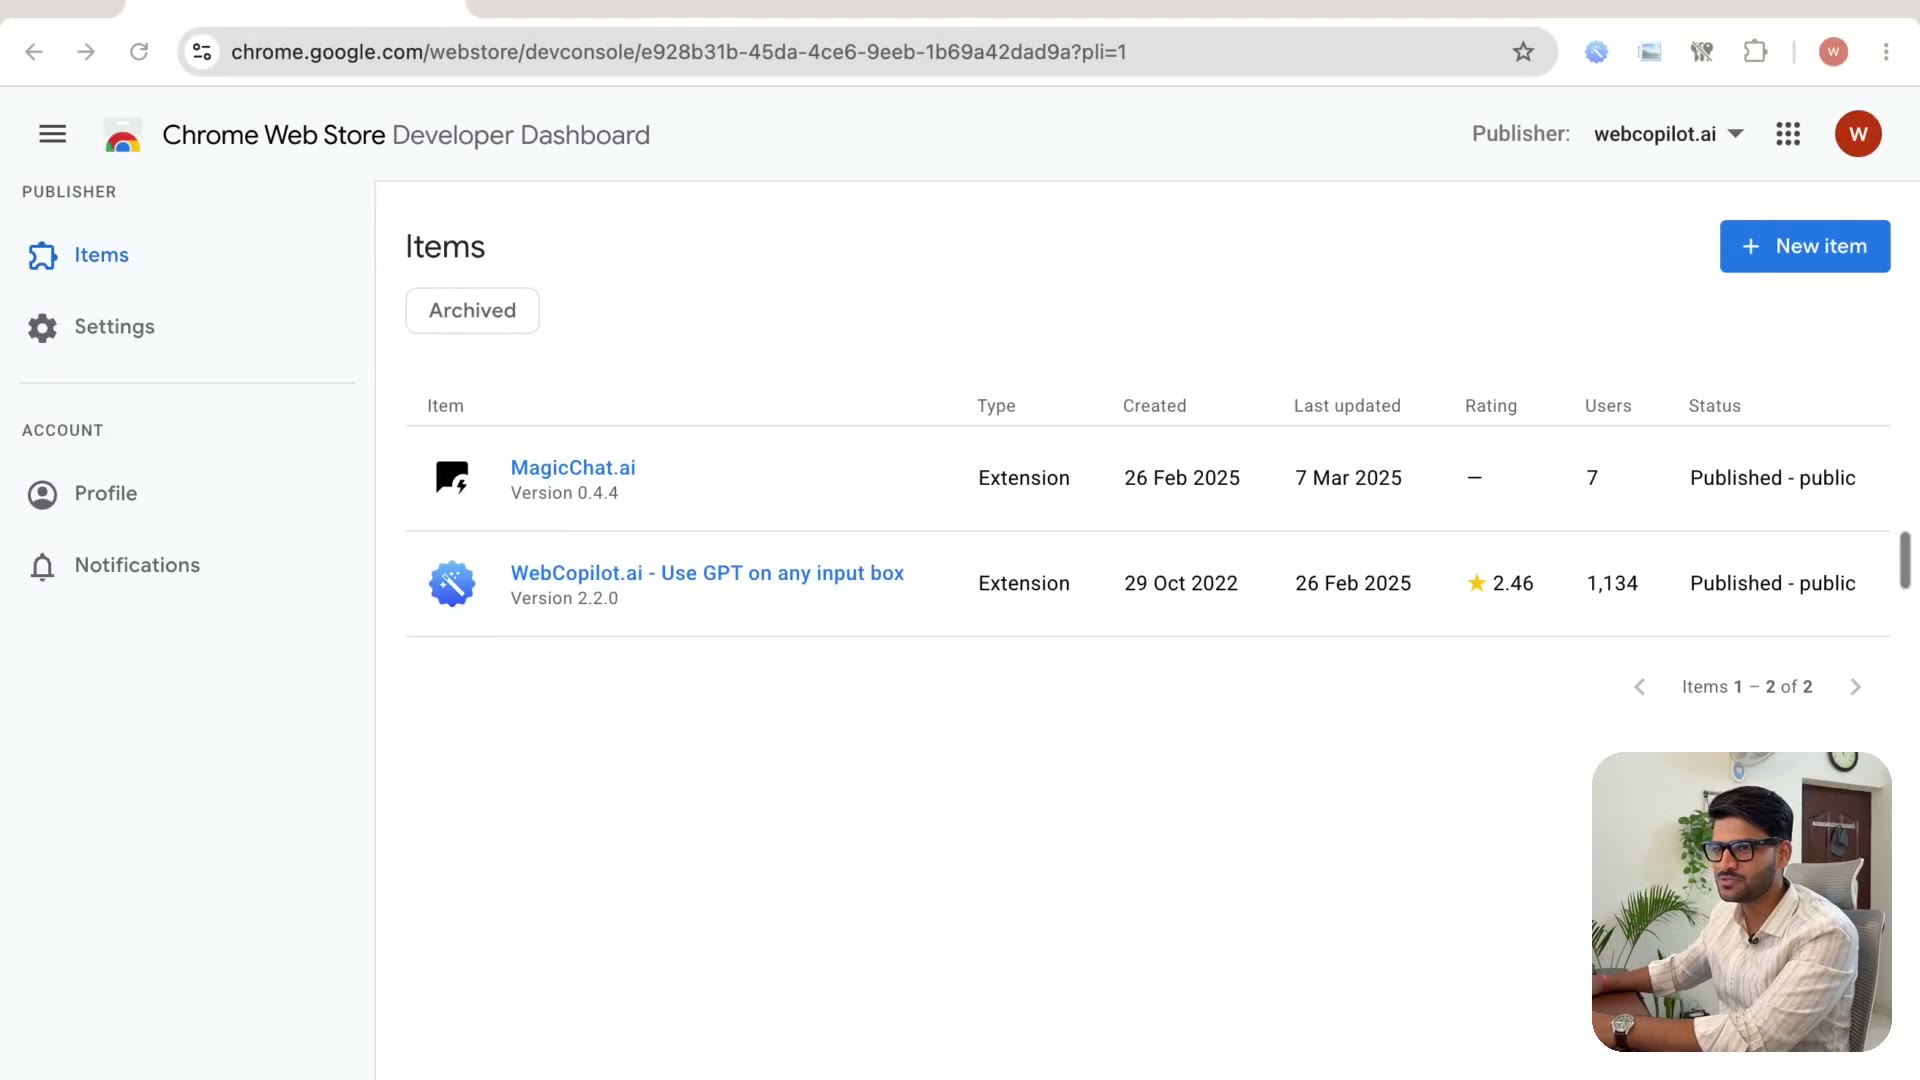Open the WebCopilot extension icon in toolbar
Viewport: 1920px width, 1080px height.
(1597, 52)
